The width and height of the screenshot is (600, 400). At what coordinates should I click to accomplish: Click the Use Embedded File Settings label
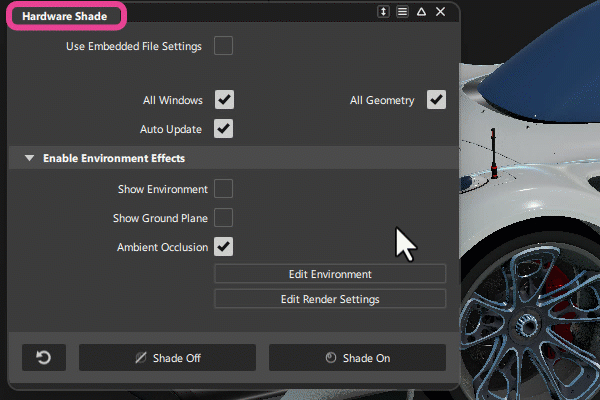pyautogui.click(x=134, y=46)
